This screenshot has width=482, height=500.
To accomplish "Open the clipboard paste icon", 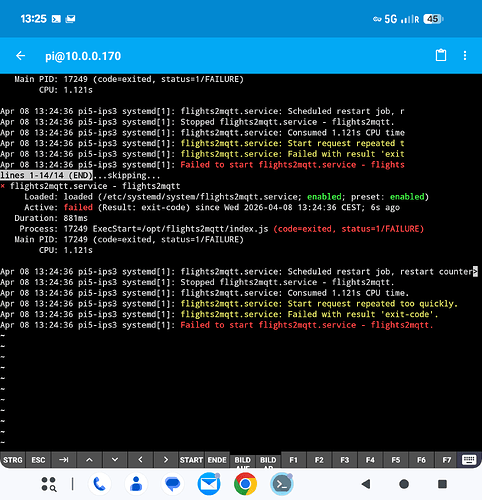I will (441, 55).
